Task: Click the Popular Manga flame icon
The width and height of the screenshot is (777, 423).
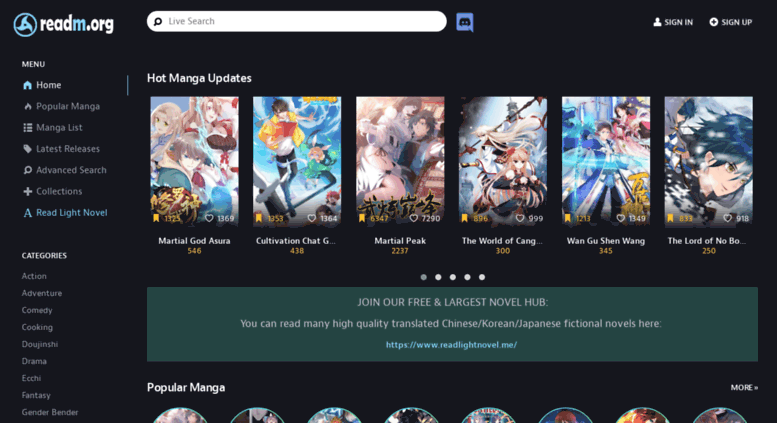Action: [x=28, y=106]
